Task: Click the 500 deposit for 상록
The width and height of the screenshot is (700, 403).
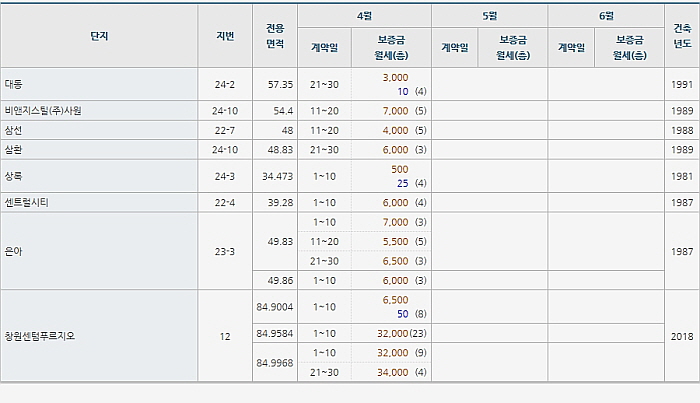Action: point(400,169)
